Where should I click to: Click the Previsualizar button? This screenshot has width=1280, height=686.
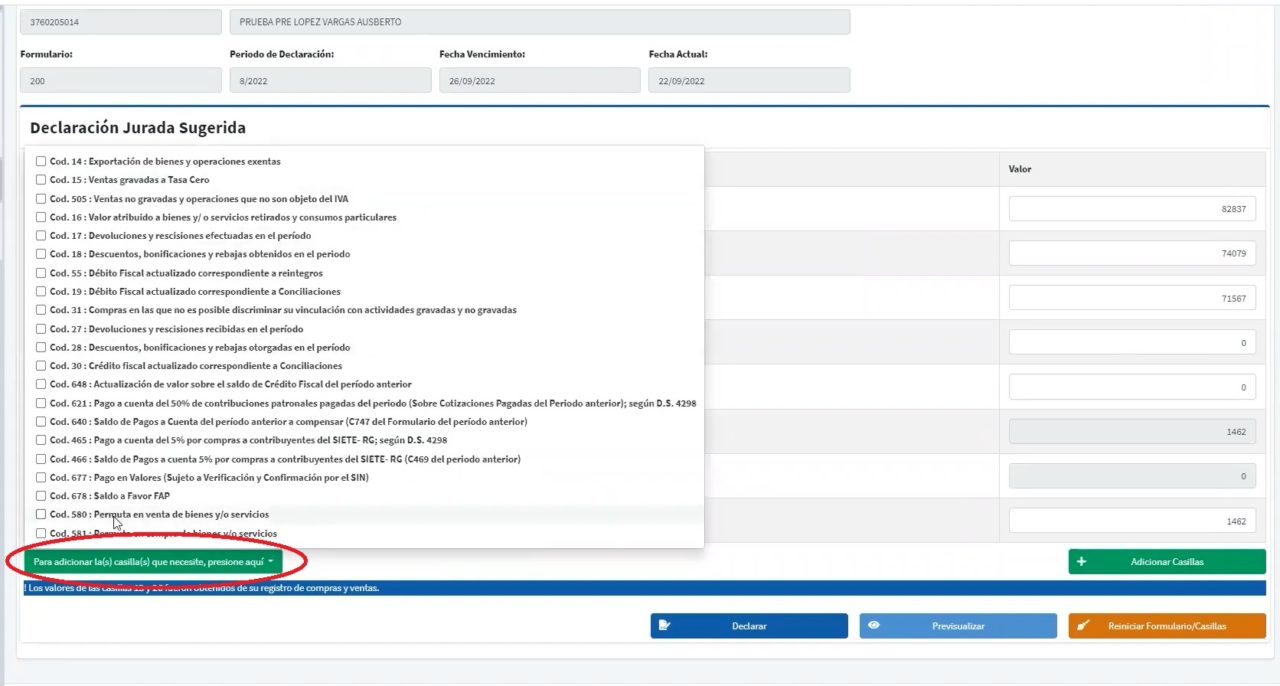(957, 626)
